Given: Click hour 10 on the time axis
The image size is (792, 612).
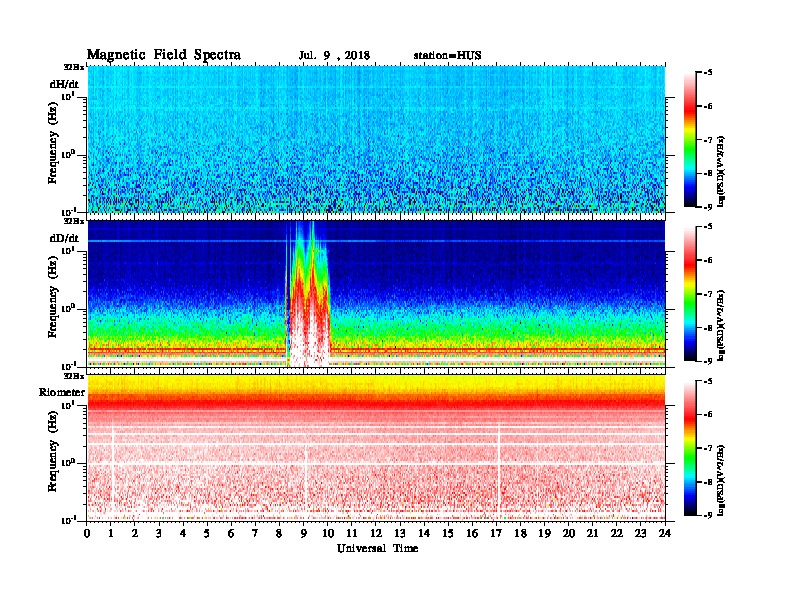Looking at the screenshot, I should [328, 534].
